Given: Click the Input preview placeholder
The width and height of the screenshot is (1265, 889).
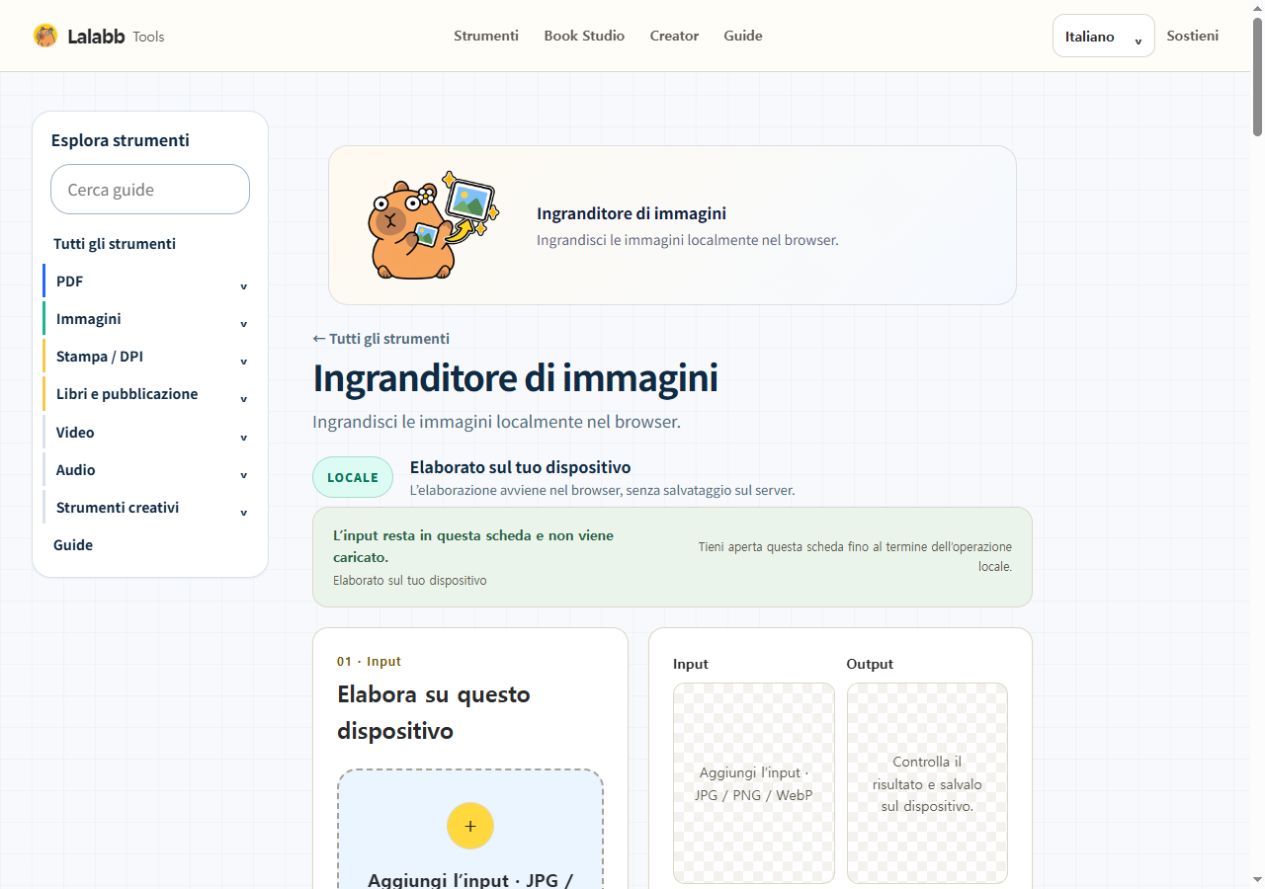Looking at the screenshot, I should 754,783.
